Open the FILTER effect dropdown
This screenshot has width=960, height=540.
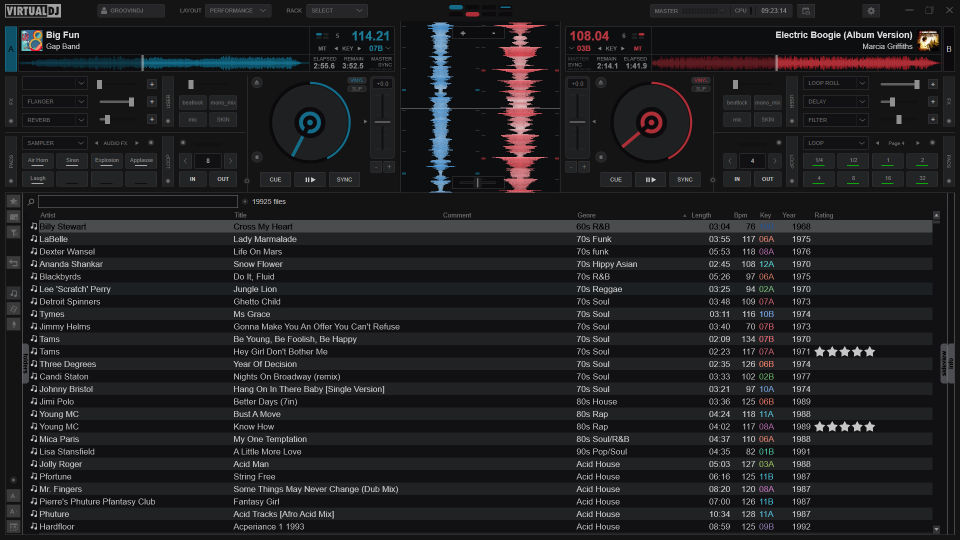click(x=835, y=120)
